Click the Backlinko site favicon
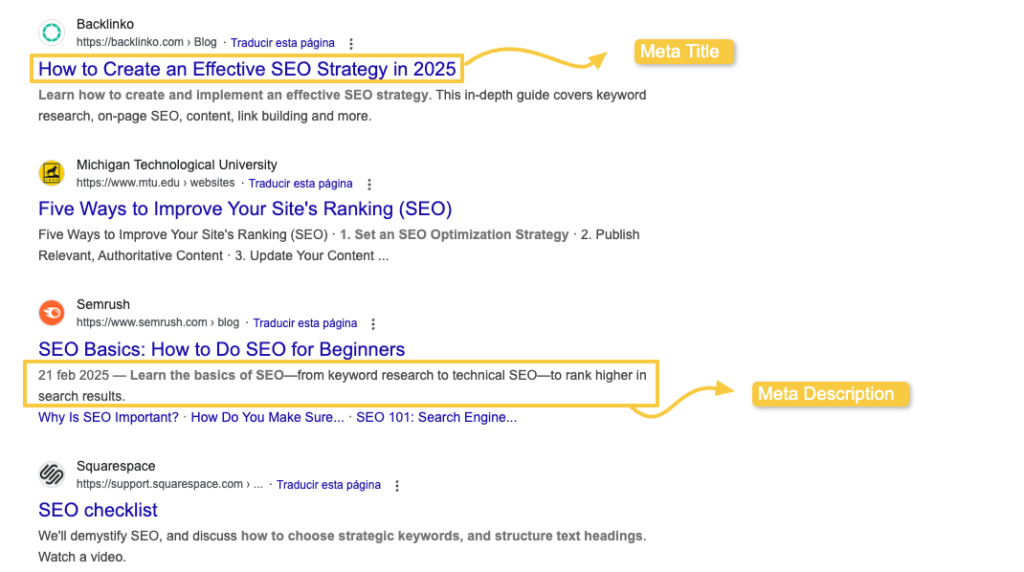The width and height of the screenshot is (1024, 572). point(52,33)
